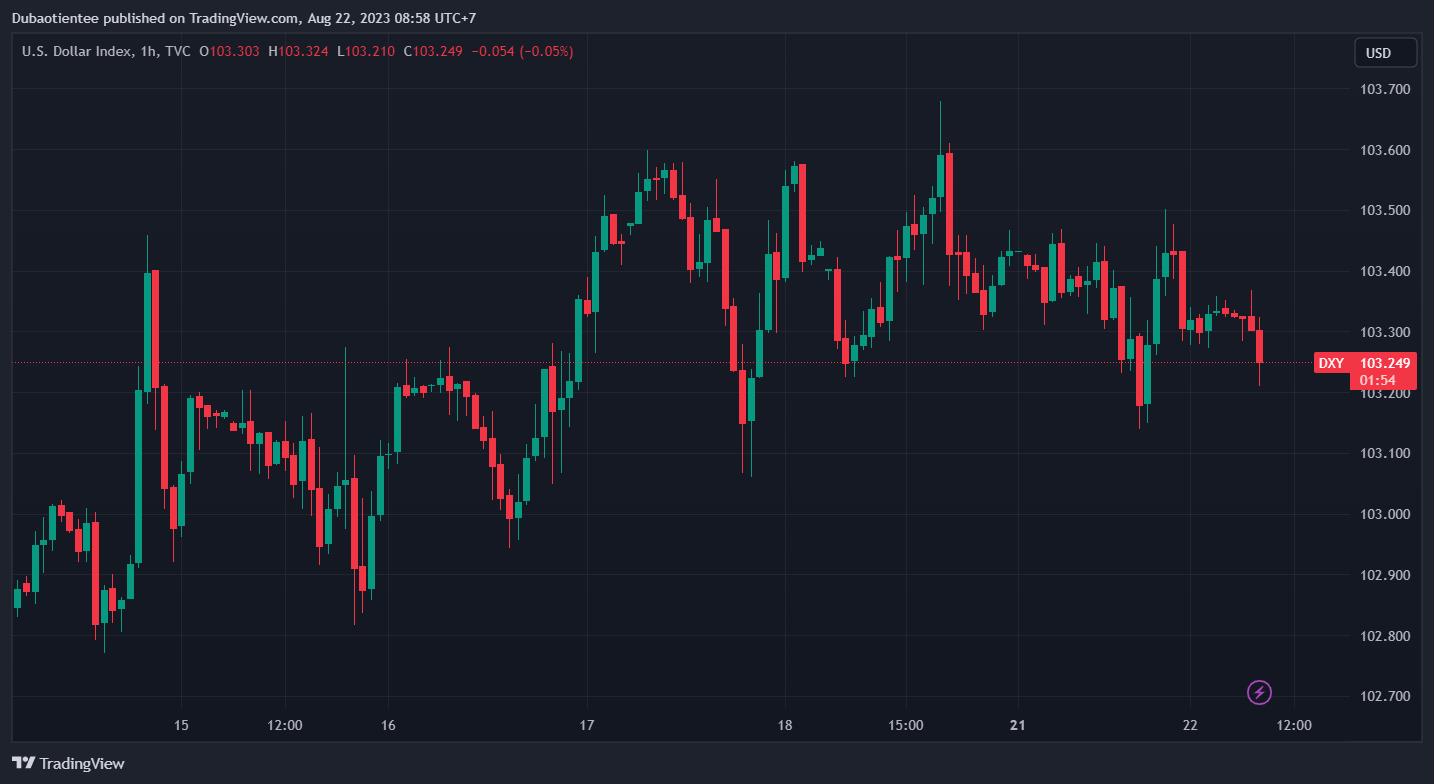Click the 15:00 time axis label
Viewport: 1434px width, 784px height.
pyautogui.click(x=904, y=724)
